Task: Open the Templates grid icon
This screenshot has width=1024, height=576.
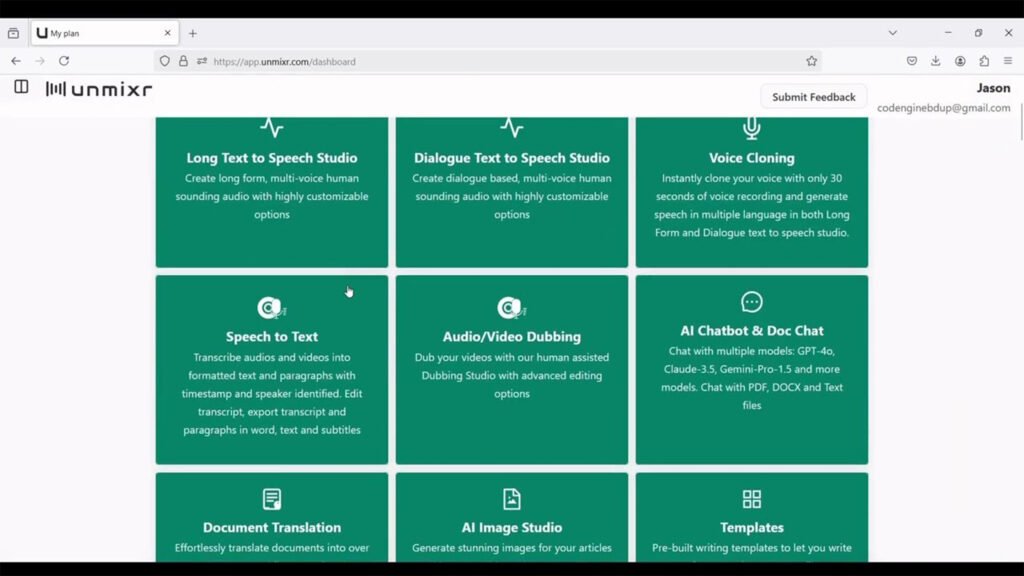Action: pyautogui.click(x=751, y=499)
